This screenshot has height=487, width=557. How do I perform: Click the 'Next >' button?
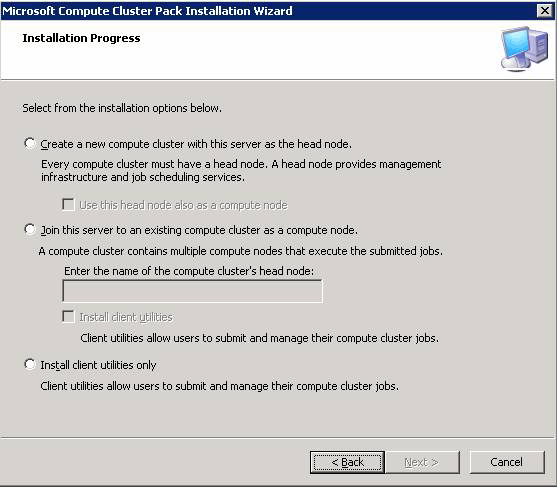pyautogui.click(x=422, y=462)
